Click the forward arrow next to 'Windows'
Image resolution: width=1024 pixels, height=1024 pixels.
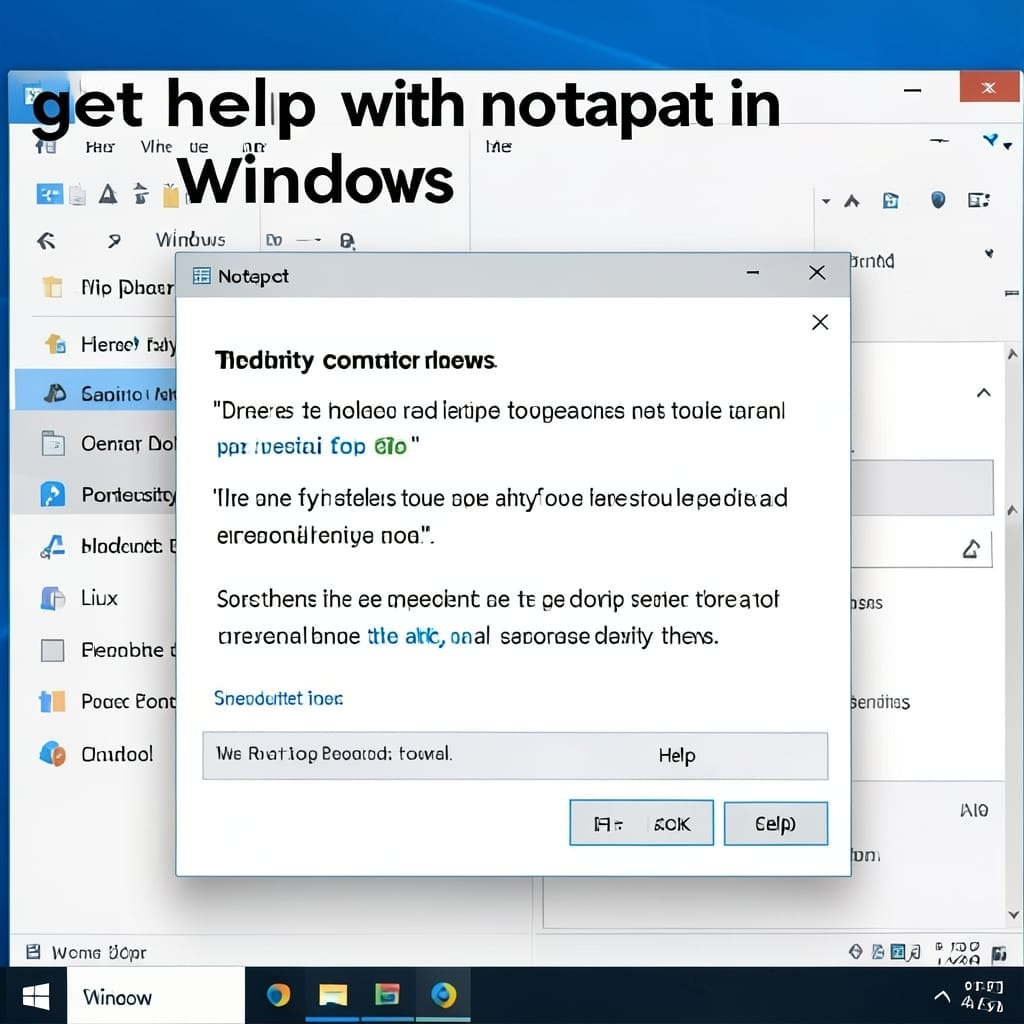click(x=114, y=241)
